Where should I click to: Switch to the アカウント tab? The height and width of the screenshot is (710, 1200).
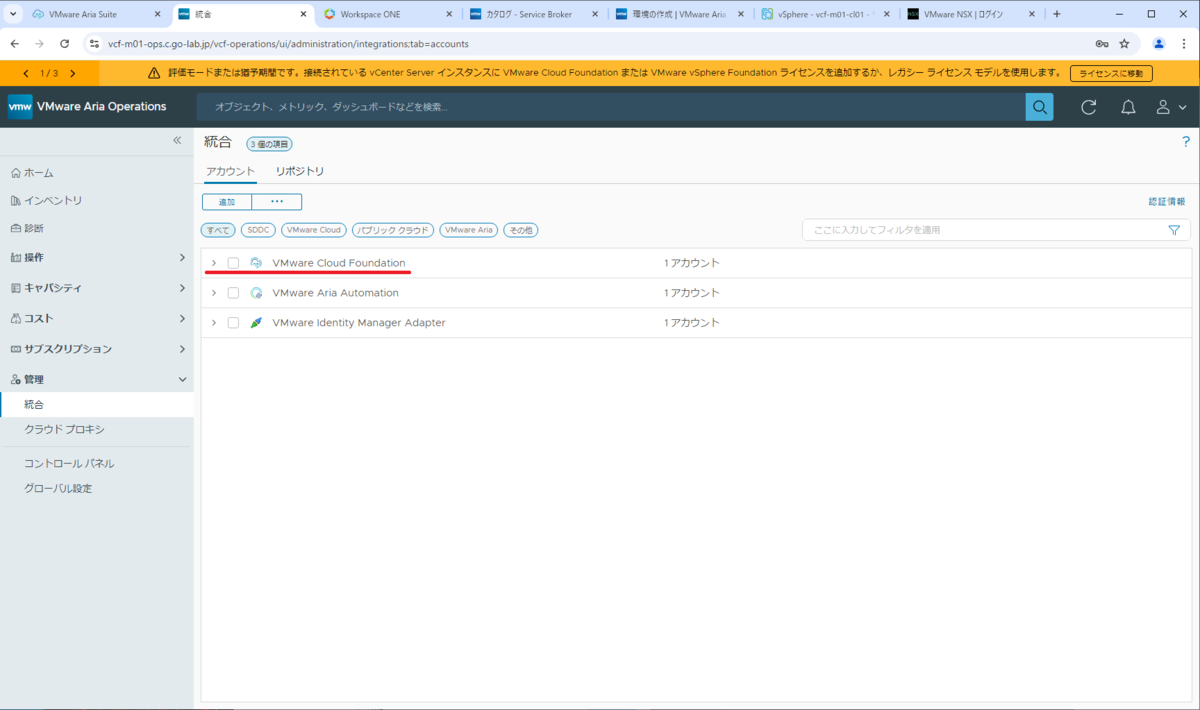point(230,171)
